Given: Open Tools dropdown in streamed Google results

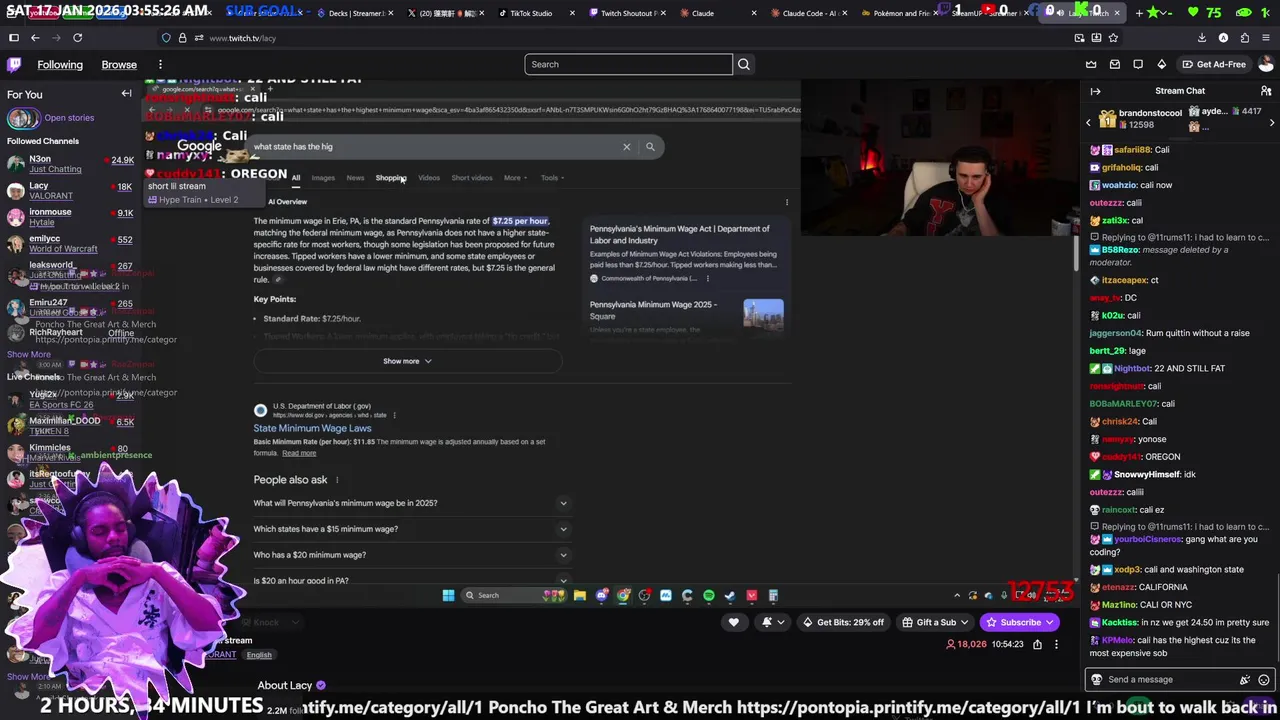Looking at the screenshot, I should pyautogui.click(x=552, y=178).
